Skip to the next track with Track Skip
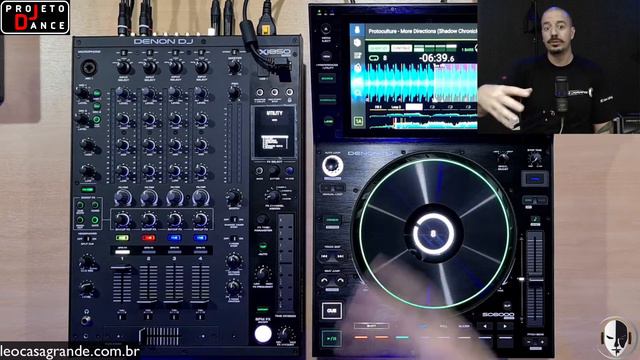The width and height of the screenshot is (640, 360). (x=340, y=256)
